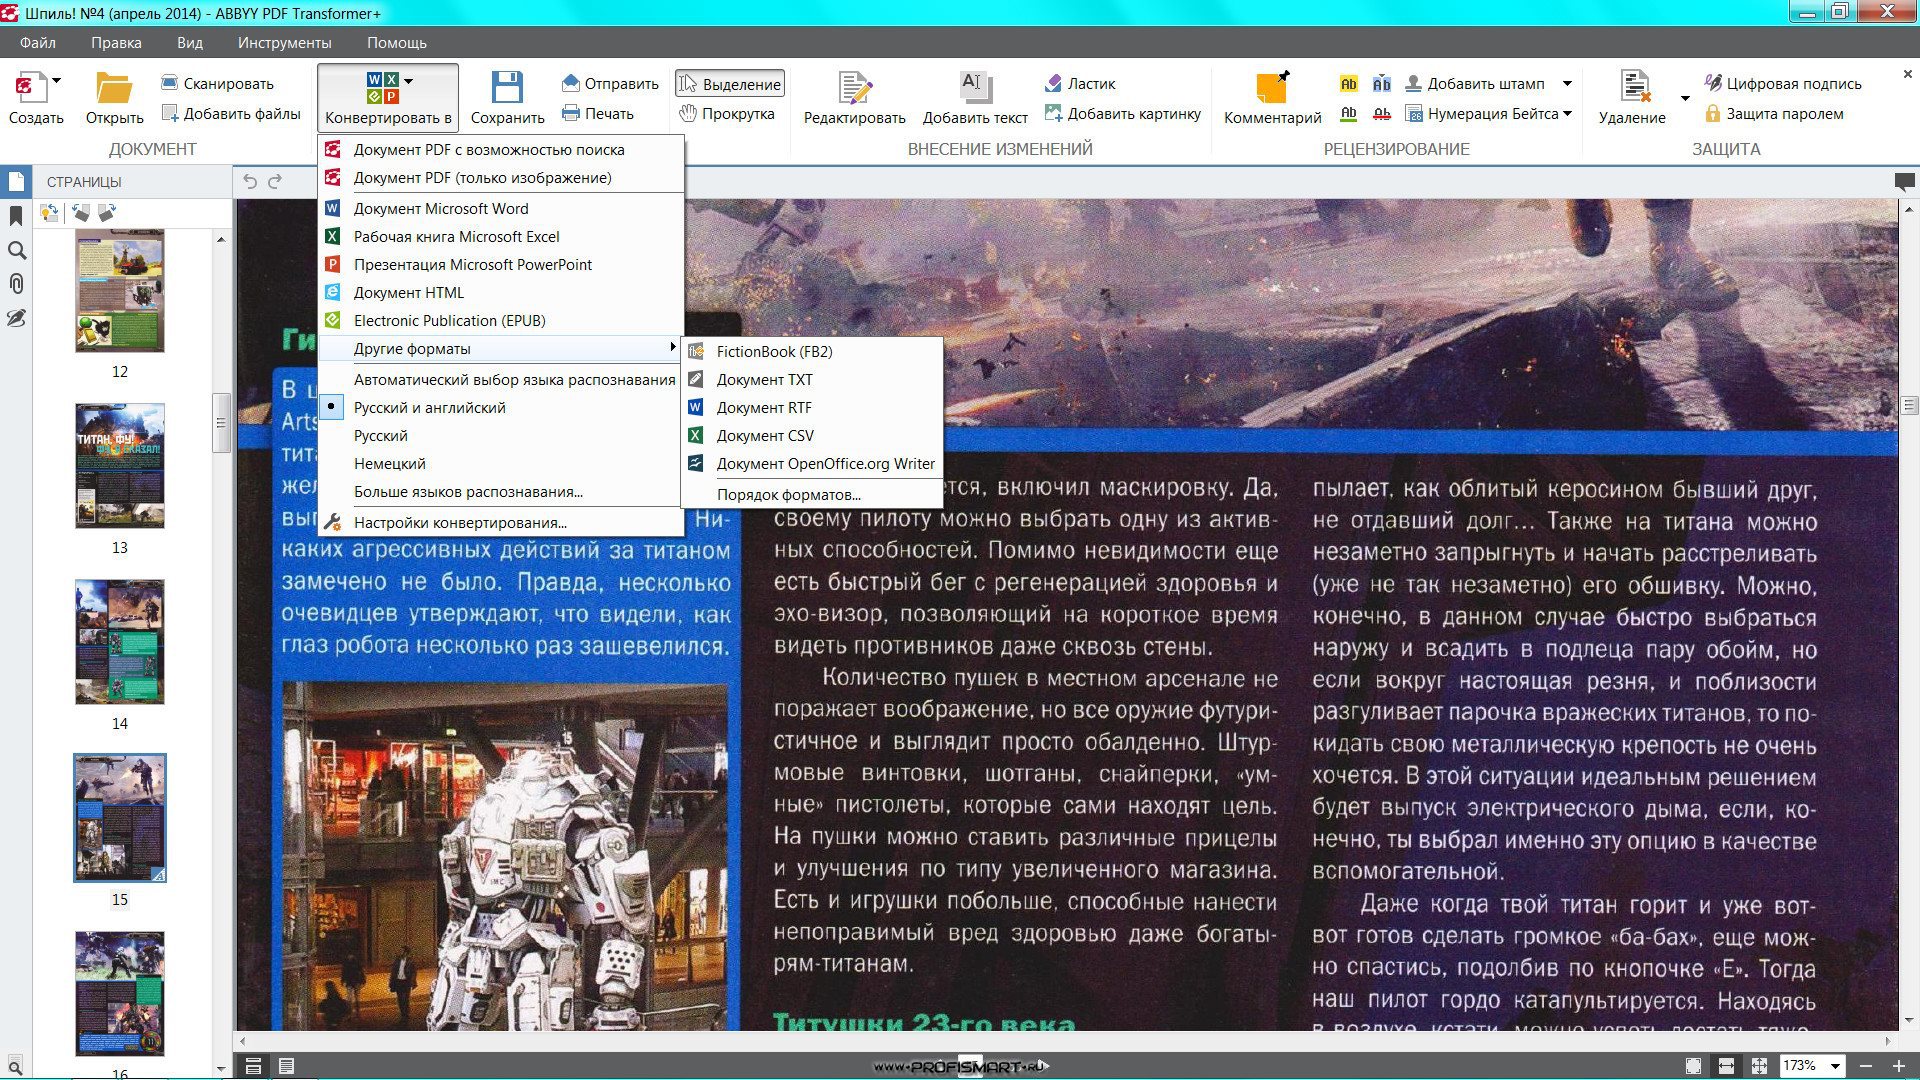The height and width of the screenshot is (1080, 1920).
Task: Click the Удаление redaction icon
Action: pyautogui.click(x=1634, y=88)
